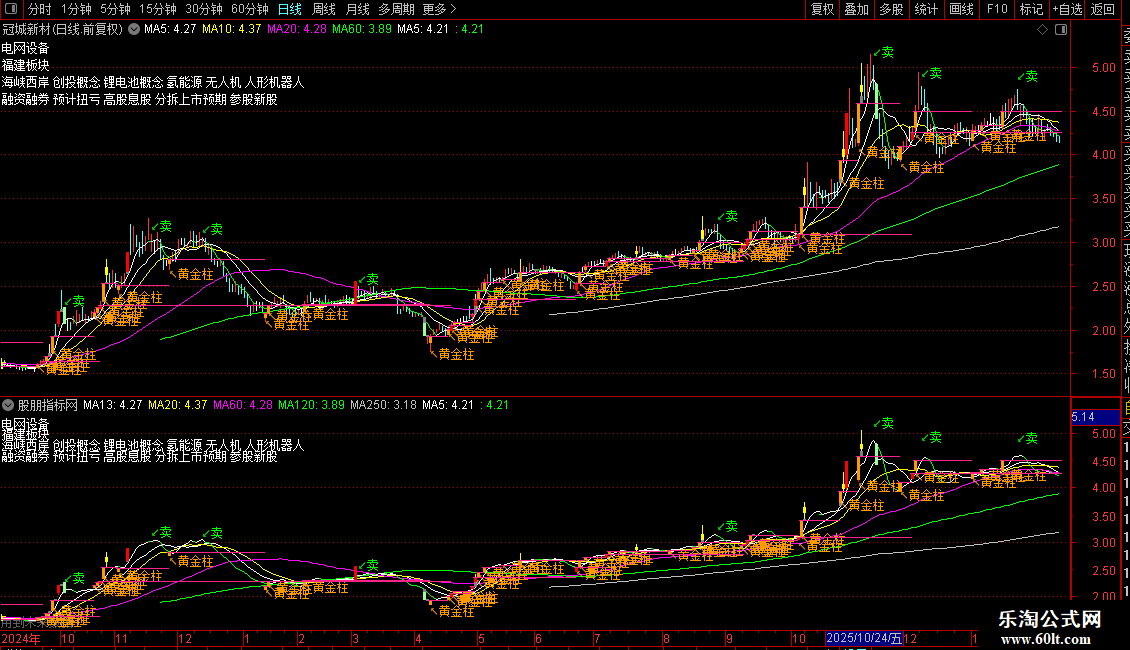Click the MA13: 4.27 label in sub-chart

[x=112, y=405]
